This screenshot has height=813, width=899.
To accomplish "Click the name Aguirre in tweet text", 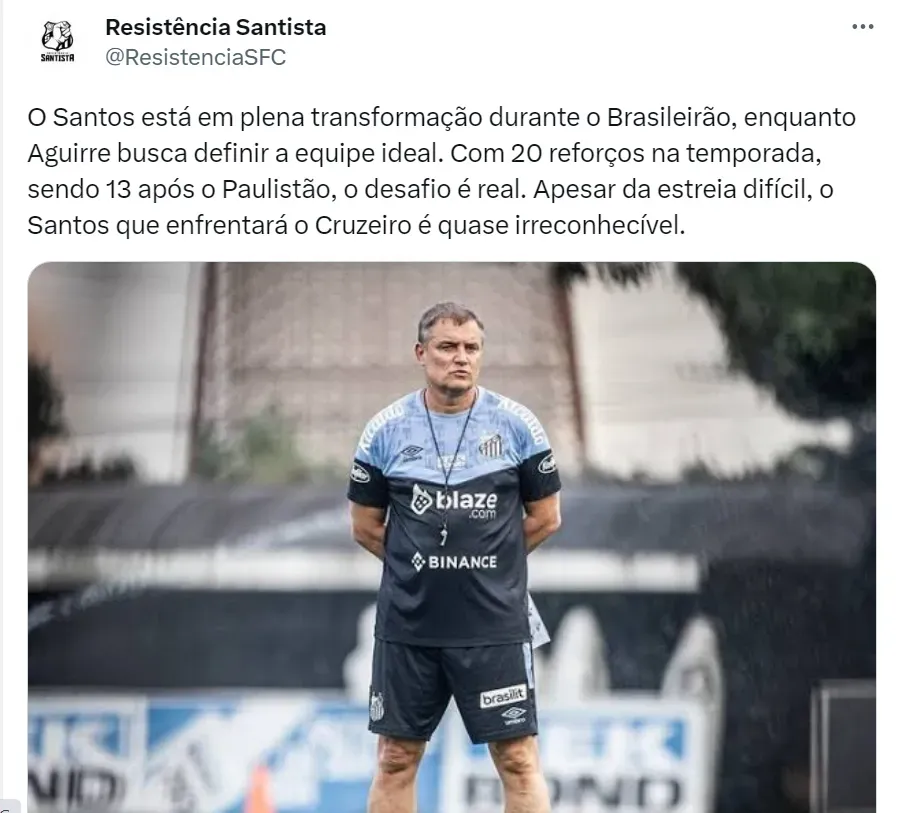I will tap(68, 154).
